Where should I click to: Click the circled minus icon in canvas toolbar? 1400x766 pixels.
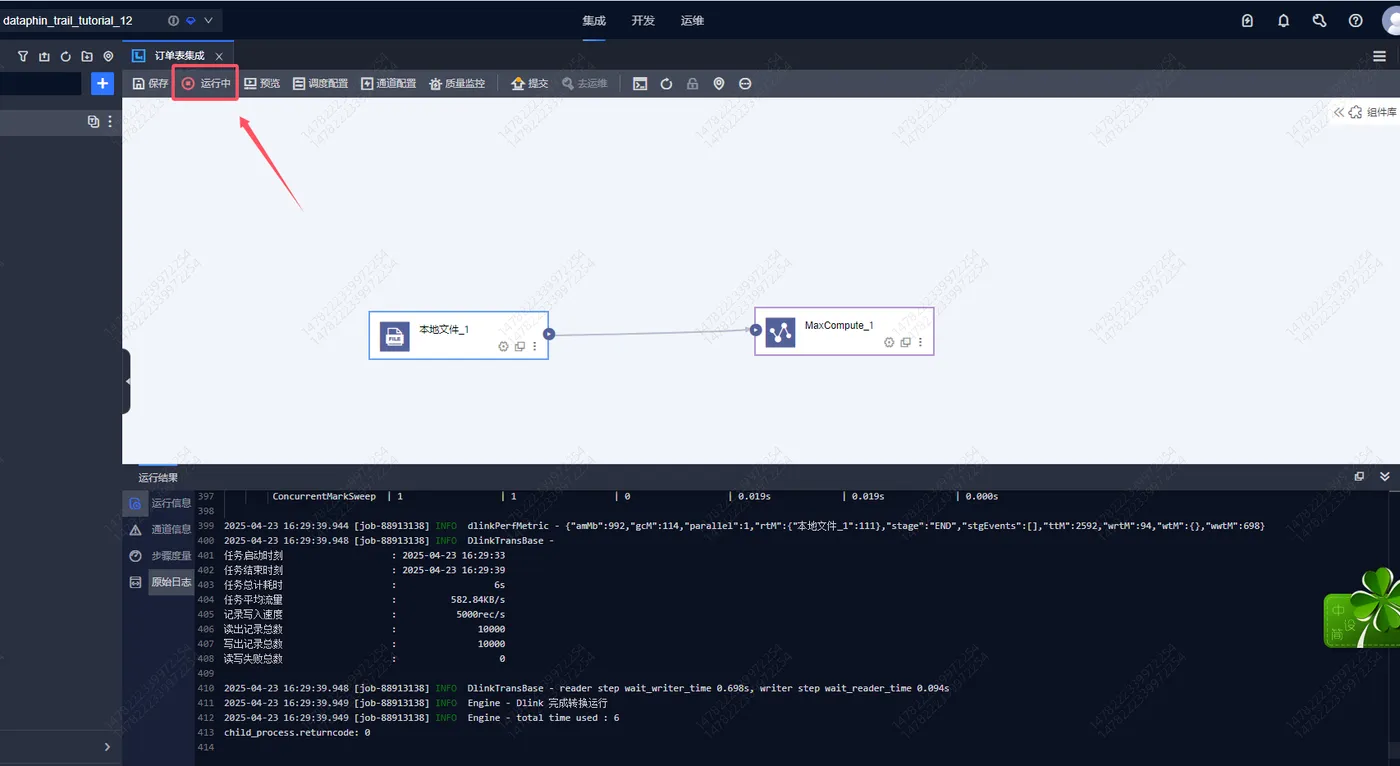pos(745,84)
